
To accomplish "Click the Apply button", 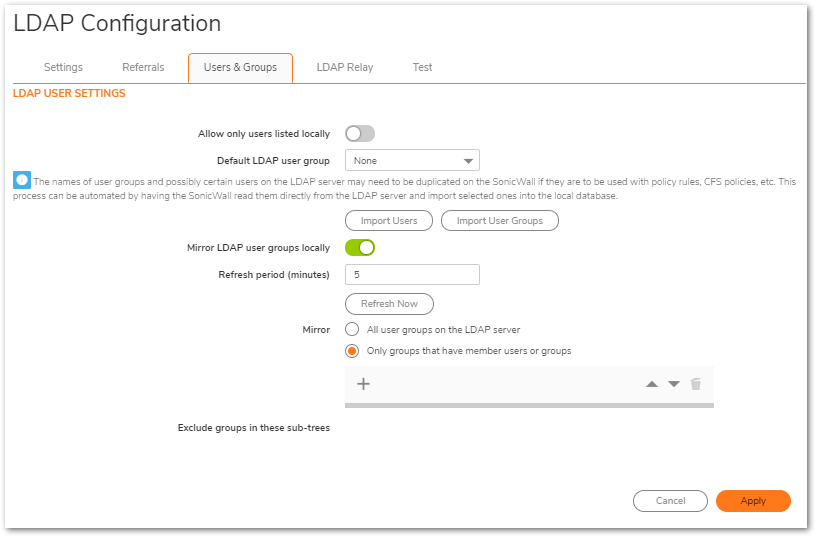I will click(753, 501).
